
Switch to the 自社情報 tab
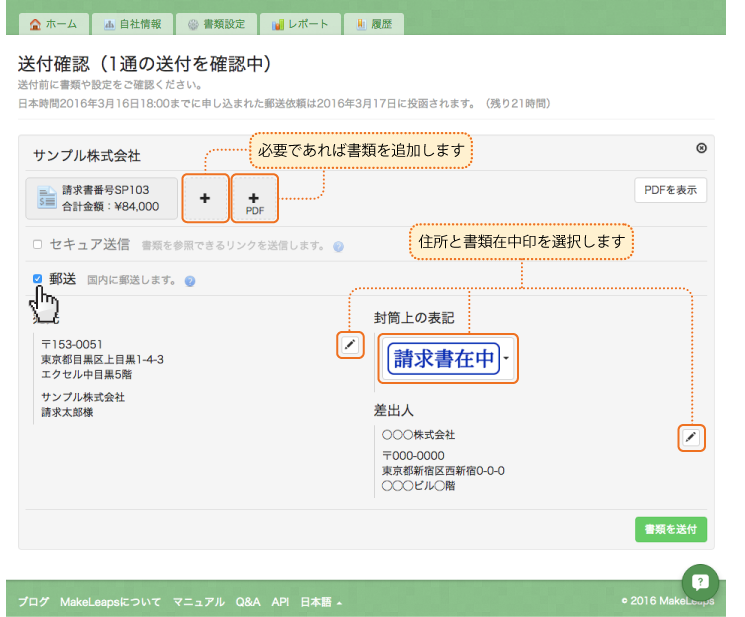132,23
